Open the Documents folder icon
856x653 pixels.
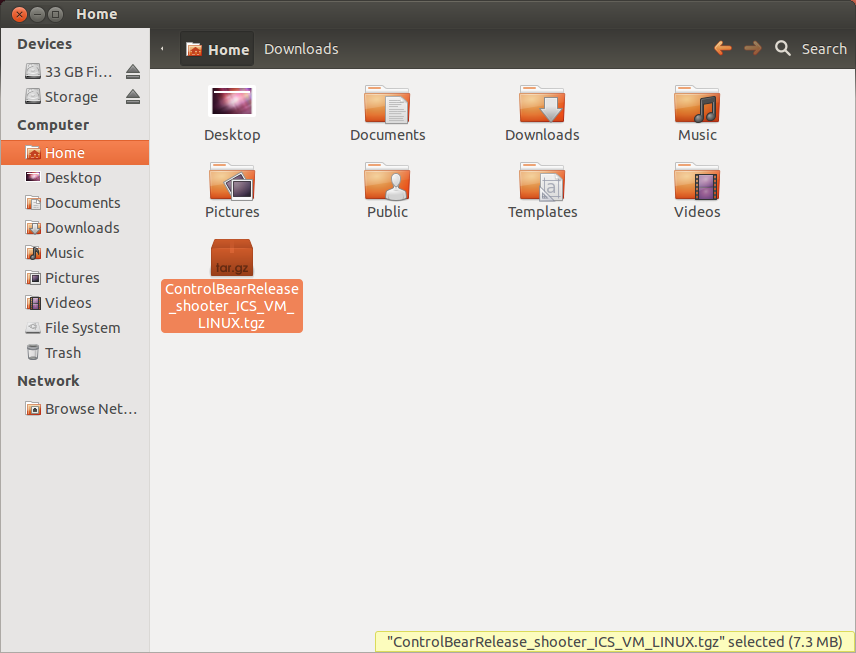pos(387,105)
